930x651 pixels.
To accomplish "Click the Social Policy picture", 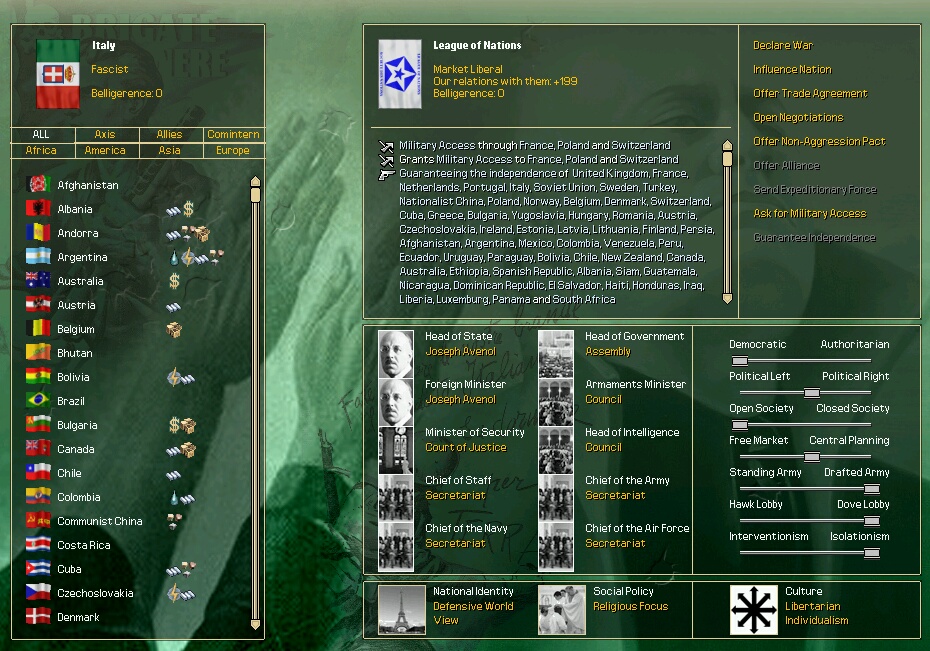I will point(562,610).
